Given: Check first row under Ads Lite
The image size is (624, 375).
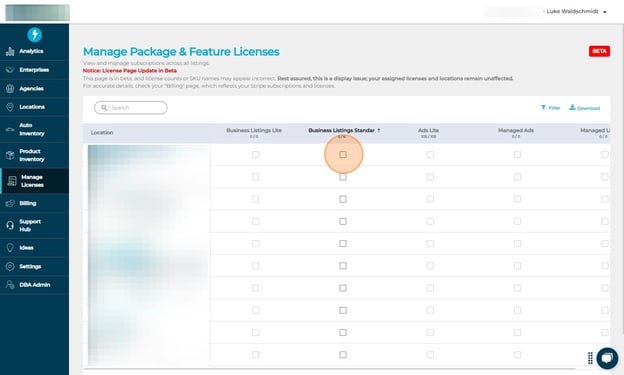Looking at the screenshot, I should (430, 154).
